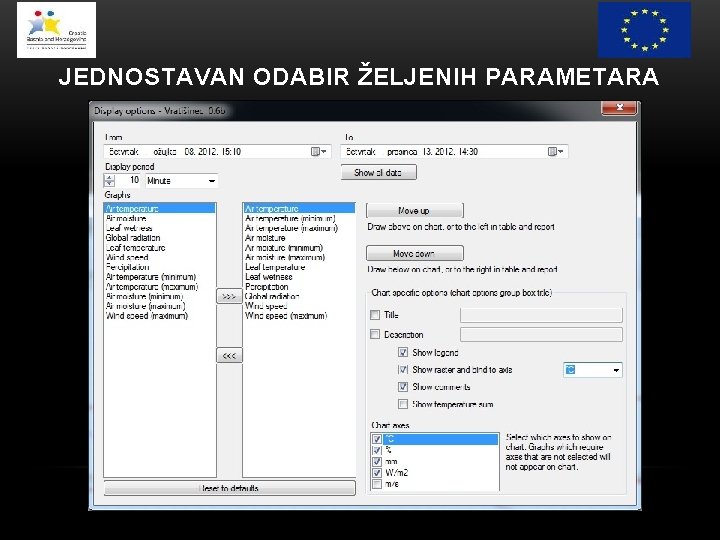Select Leaf temperature in left Graphs list
Screen dimensions: 720x540
coord(159,248)
